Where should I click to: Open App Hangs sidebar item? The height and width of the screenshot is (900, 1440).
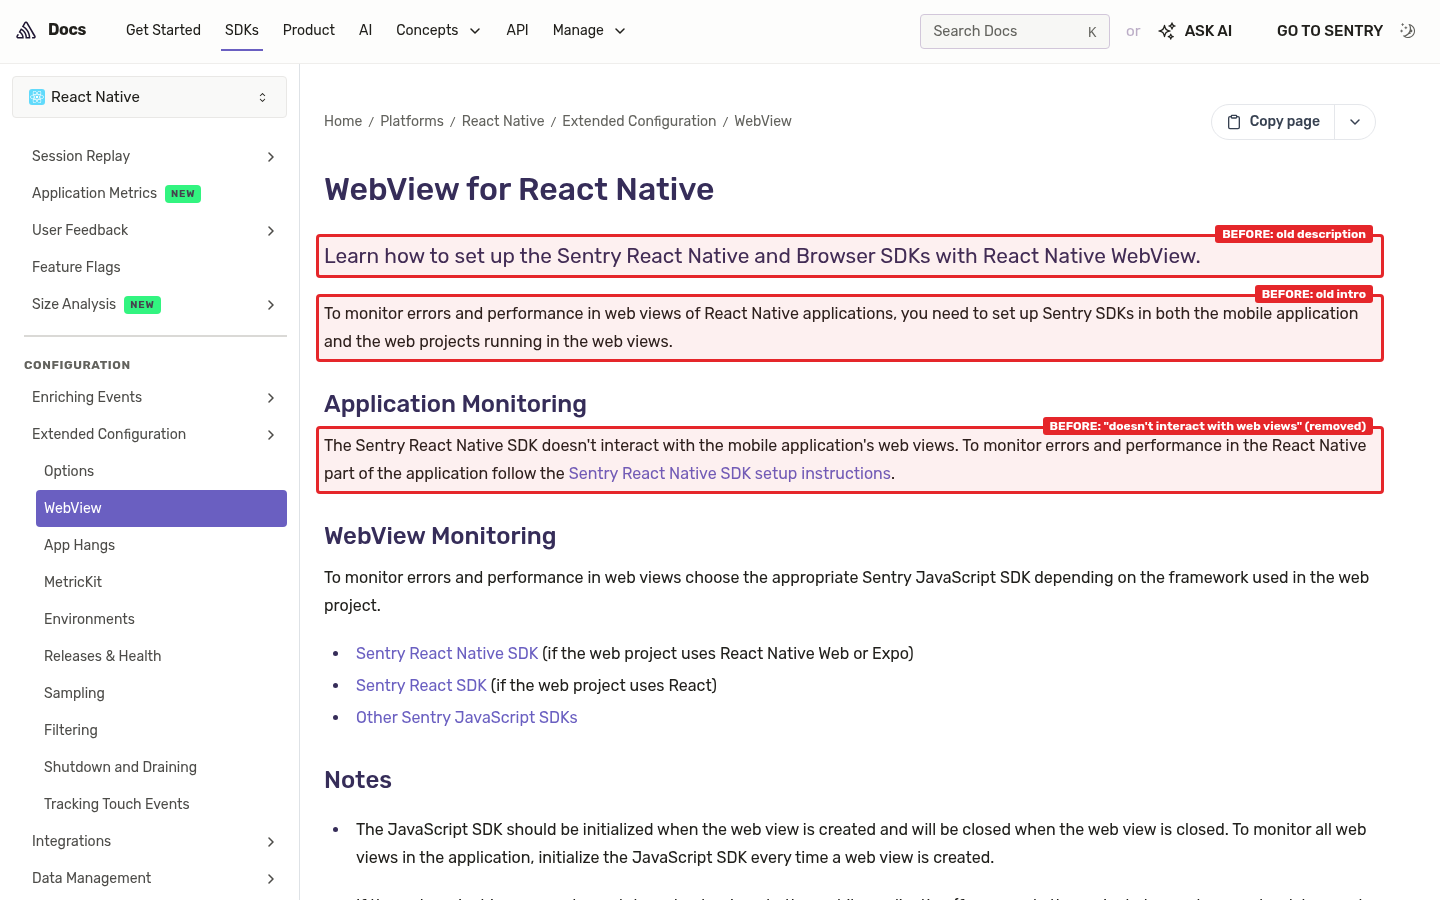(79, 545)
